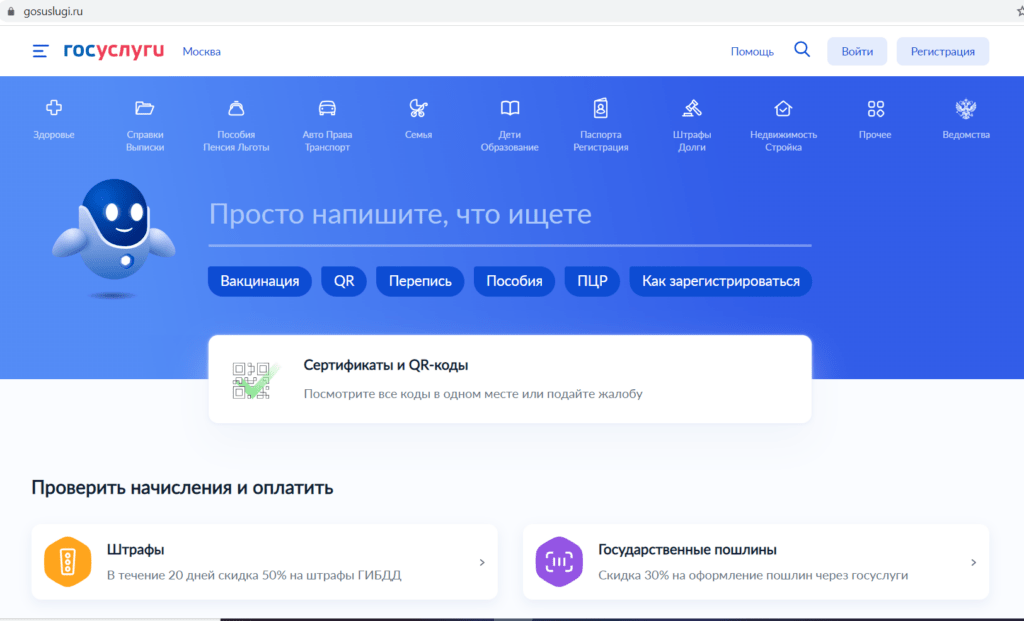Open the Авто Права Транспорт car icon
1024x621 pixels.
coord(327,108)
